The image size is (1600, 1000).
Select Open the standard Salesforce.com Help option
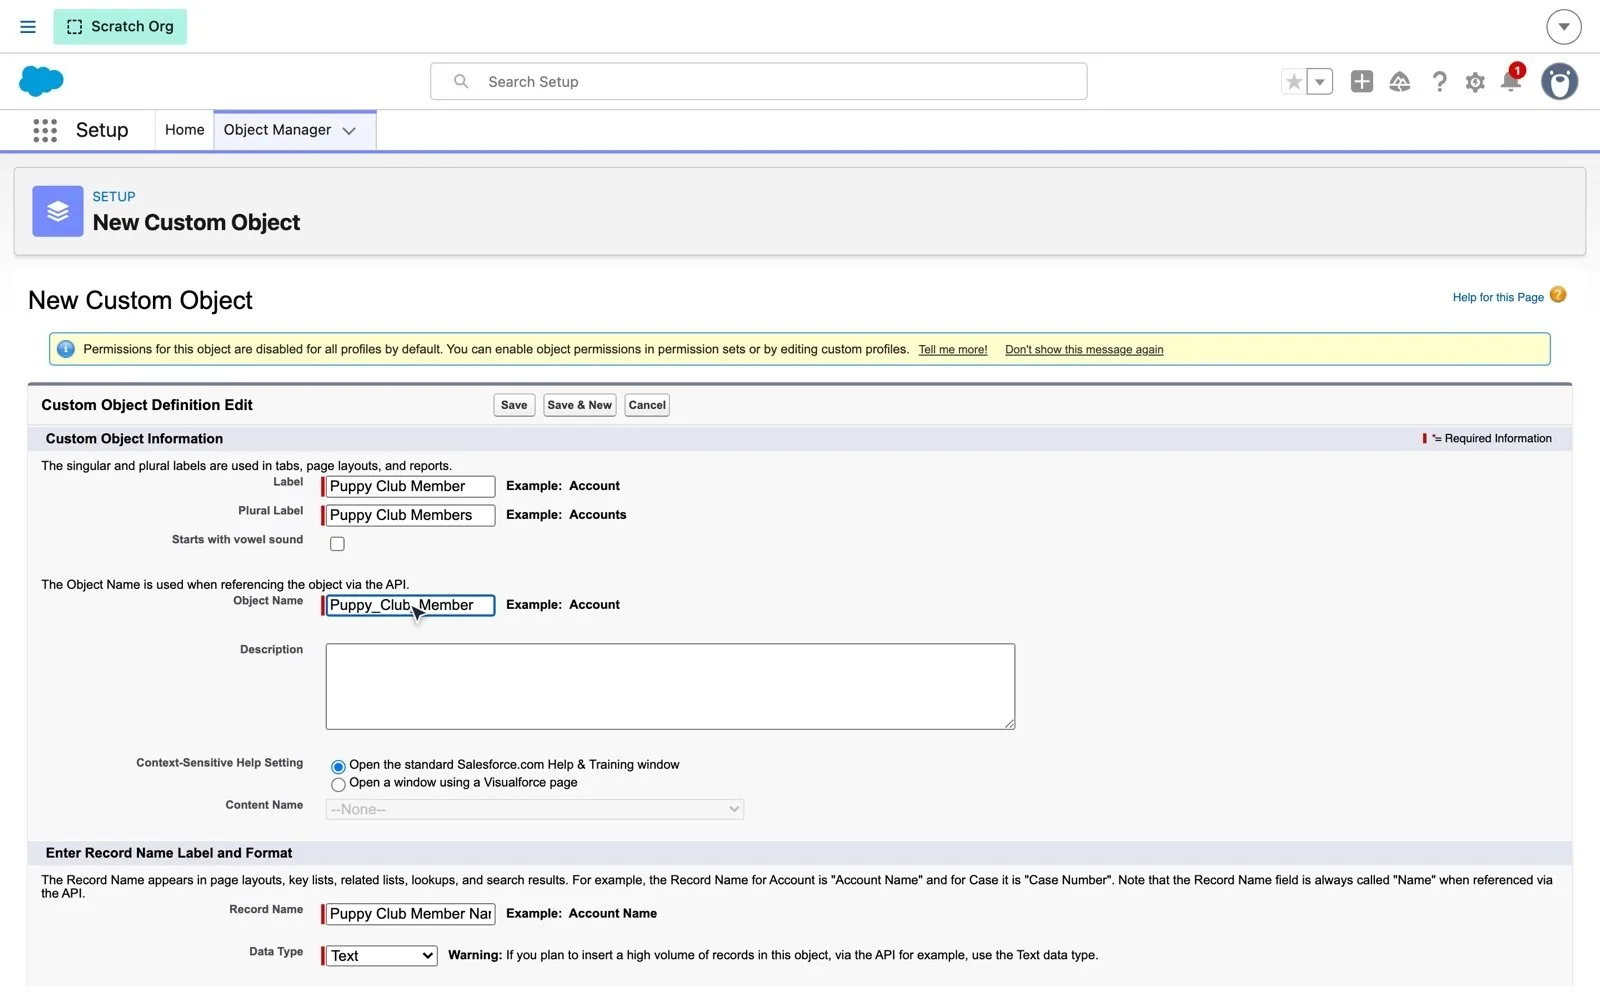[338, 767]
